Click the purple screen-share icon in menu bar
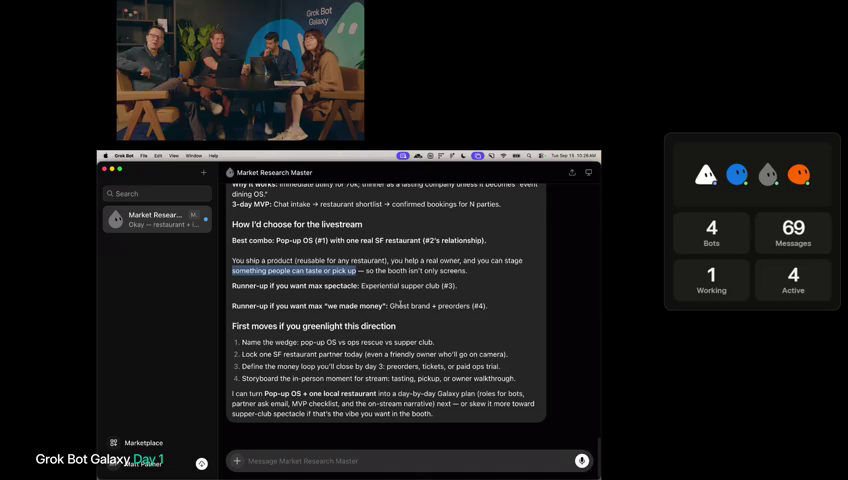The height and width of the screenshot is (480, 848). (403, 156)
